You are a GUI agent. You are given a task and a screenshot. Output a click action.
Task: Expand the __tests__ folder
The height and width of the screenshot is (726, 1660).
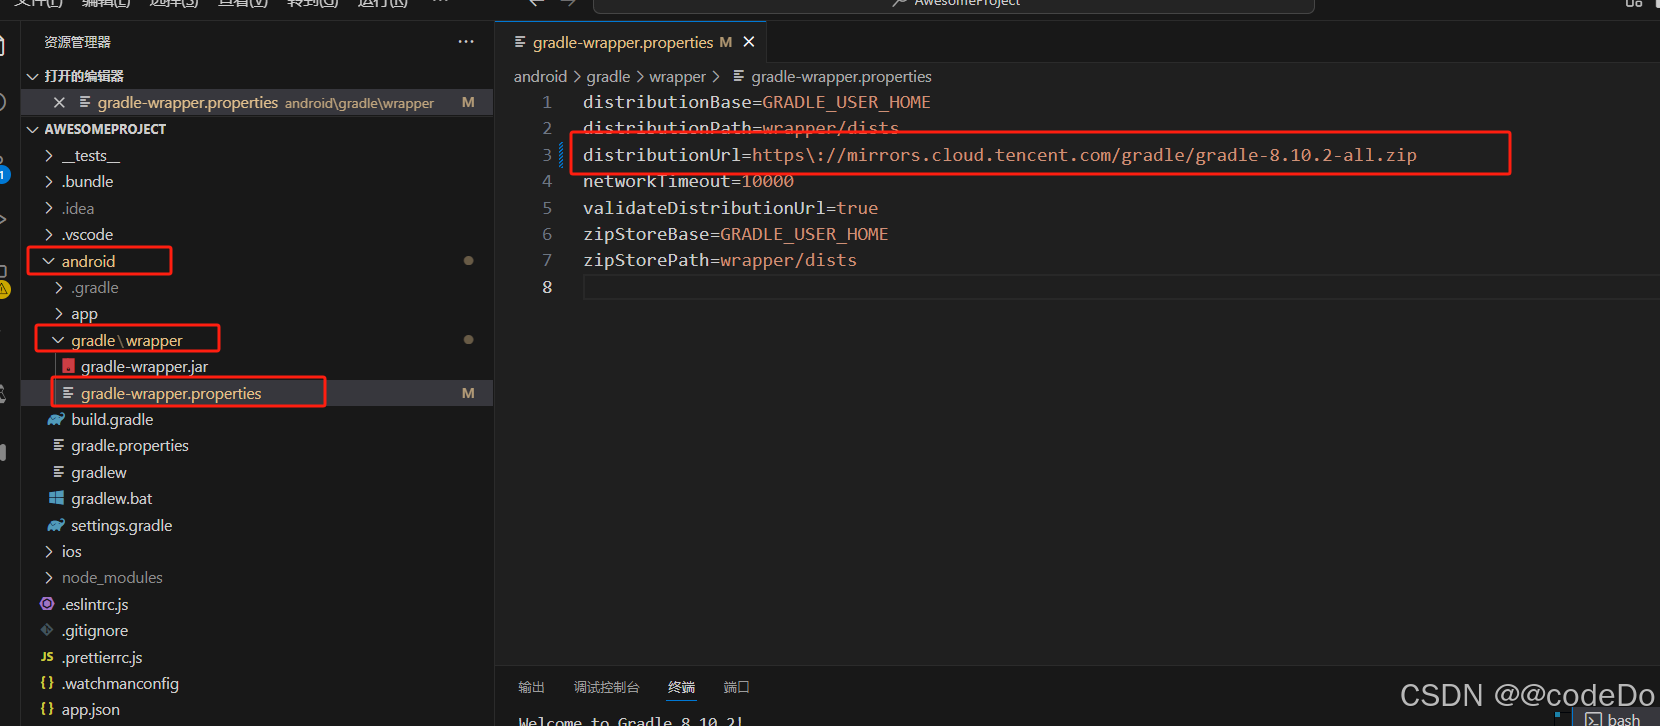pyautogui.click(x=49, y=156)
